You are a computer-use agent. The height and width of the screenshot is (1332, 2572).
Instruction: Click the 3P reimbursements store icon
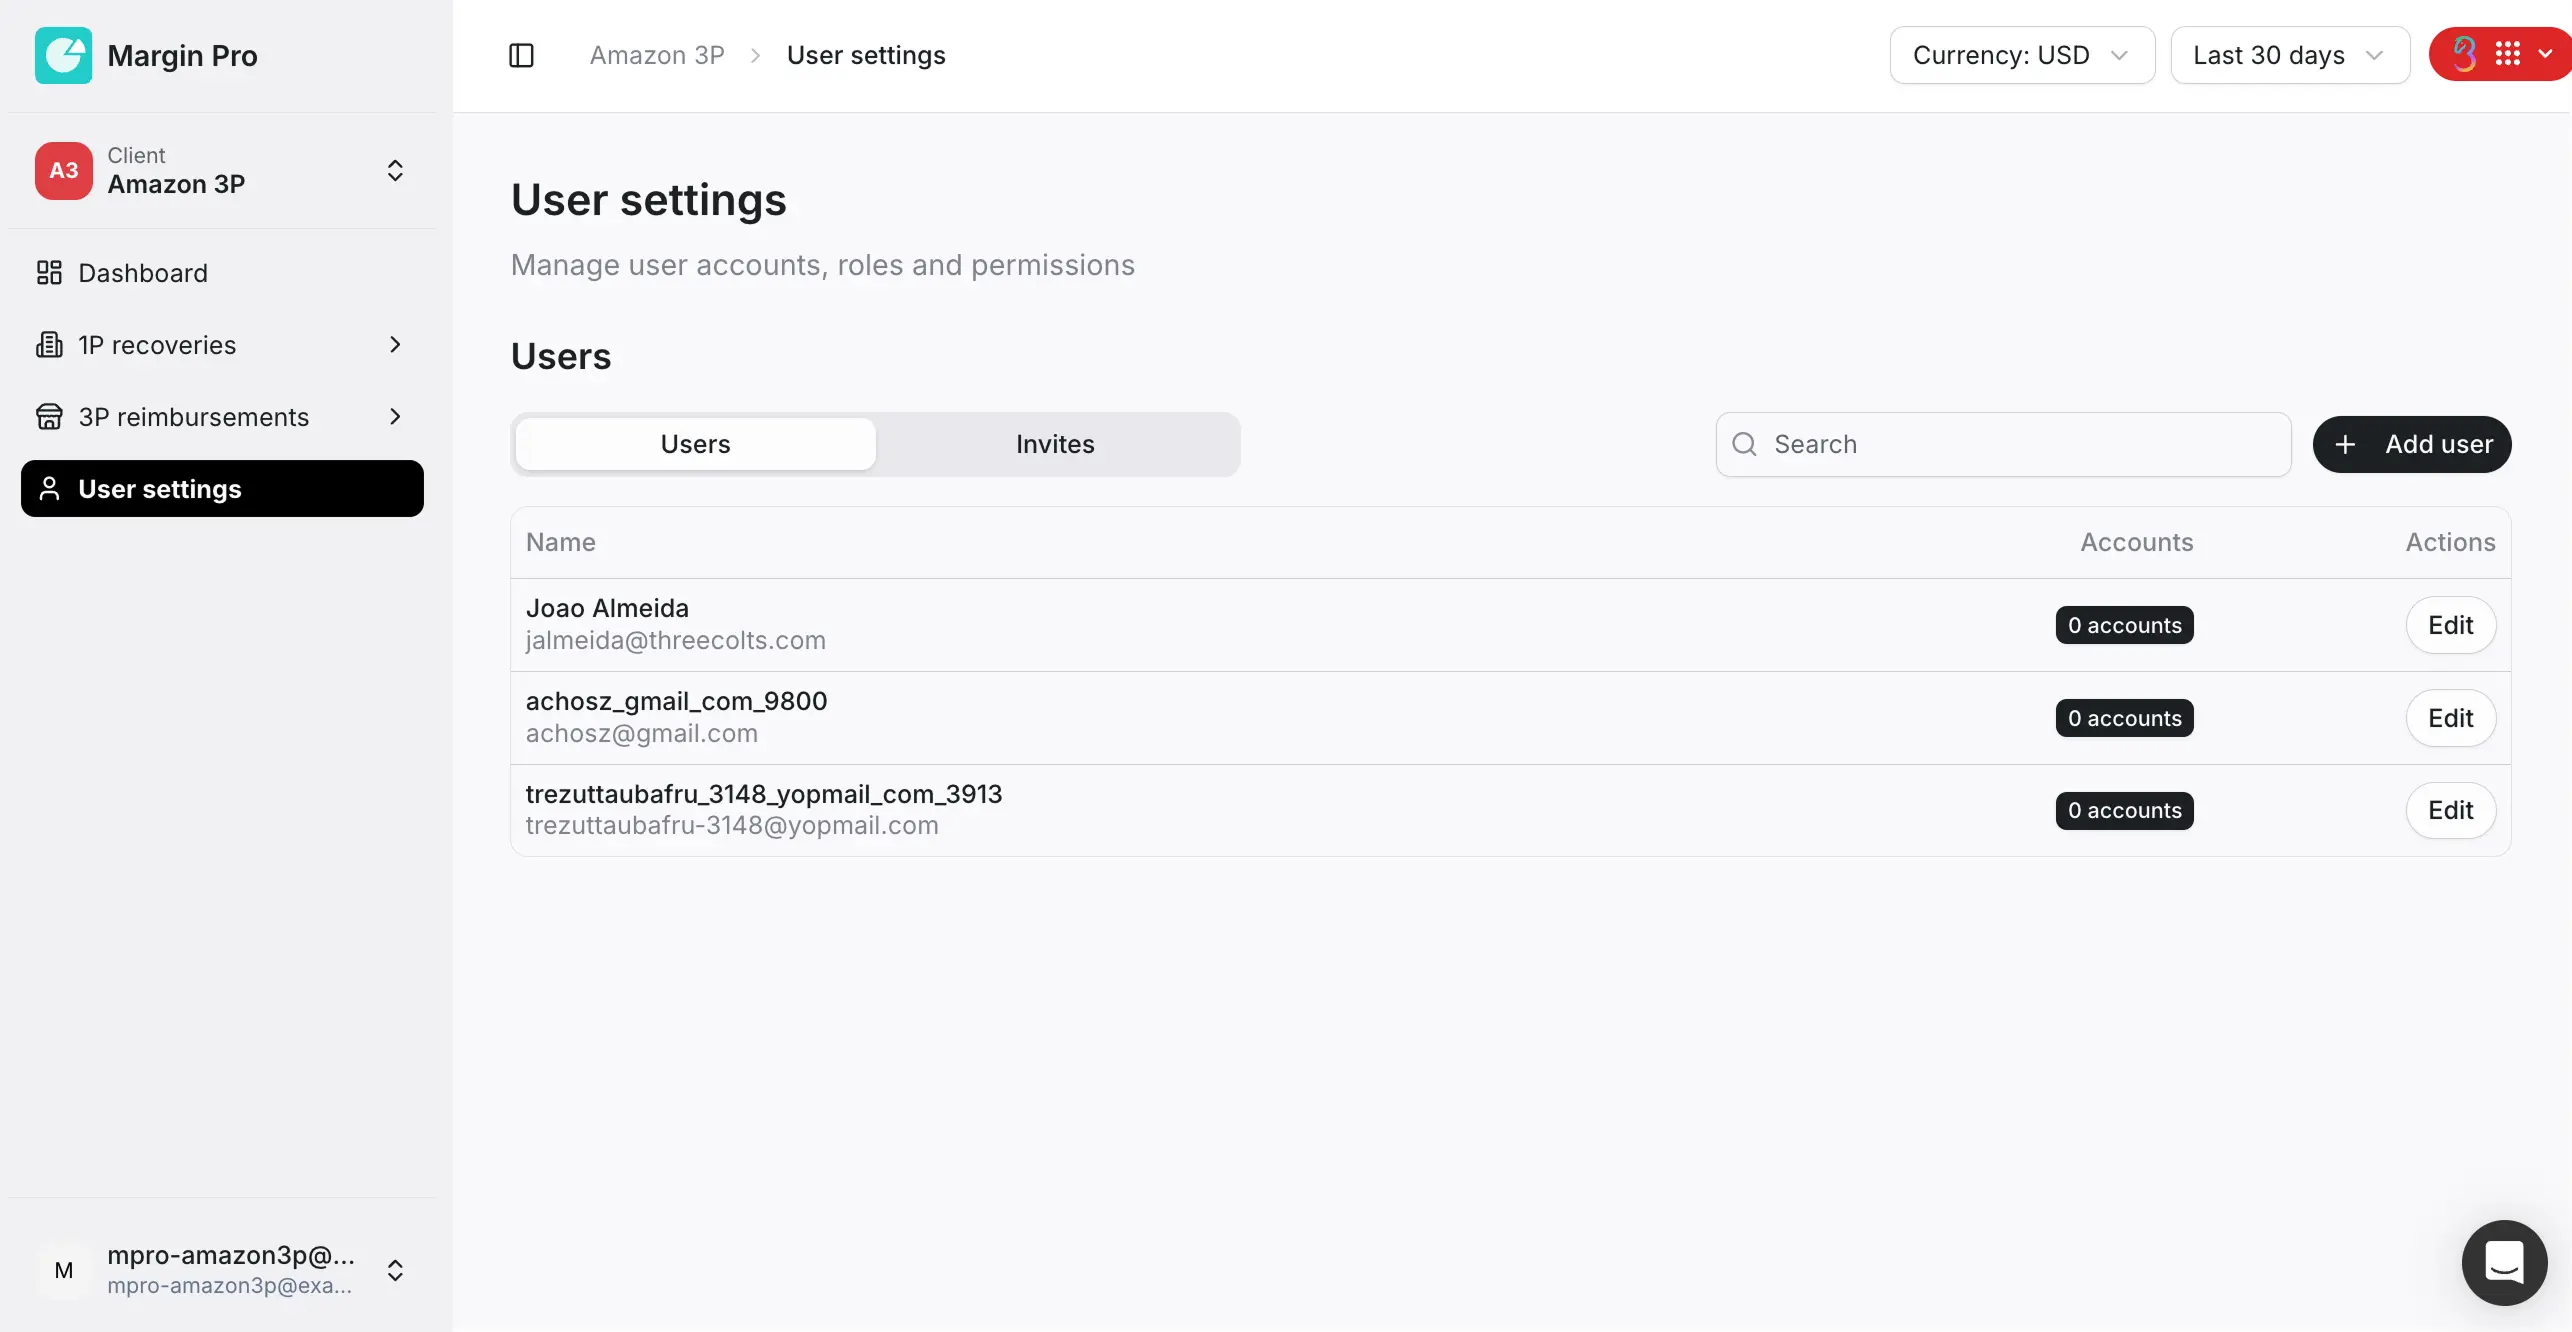(49, 417)
